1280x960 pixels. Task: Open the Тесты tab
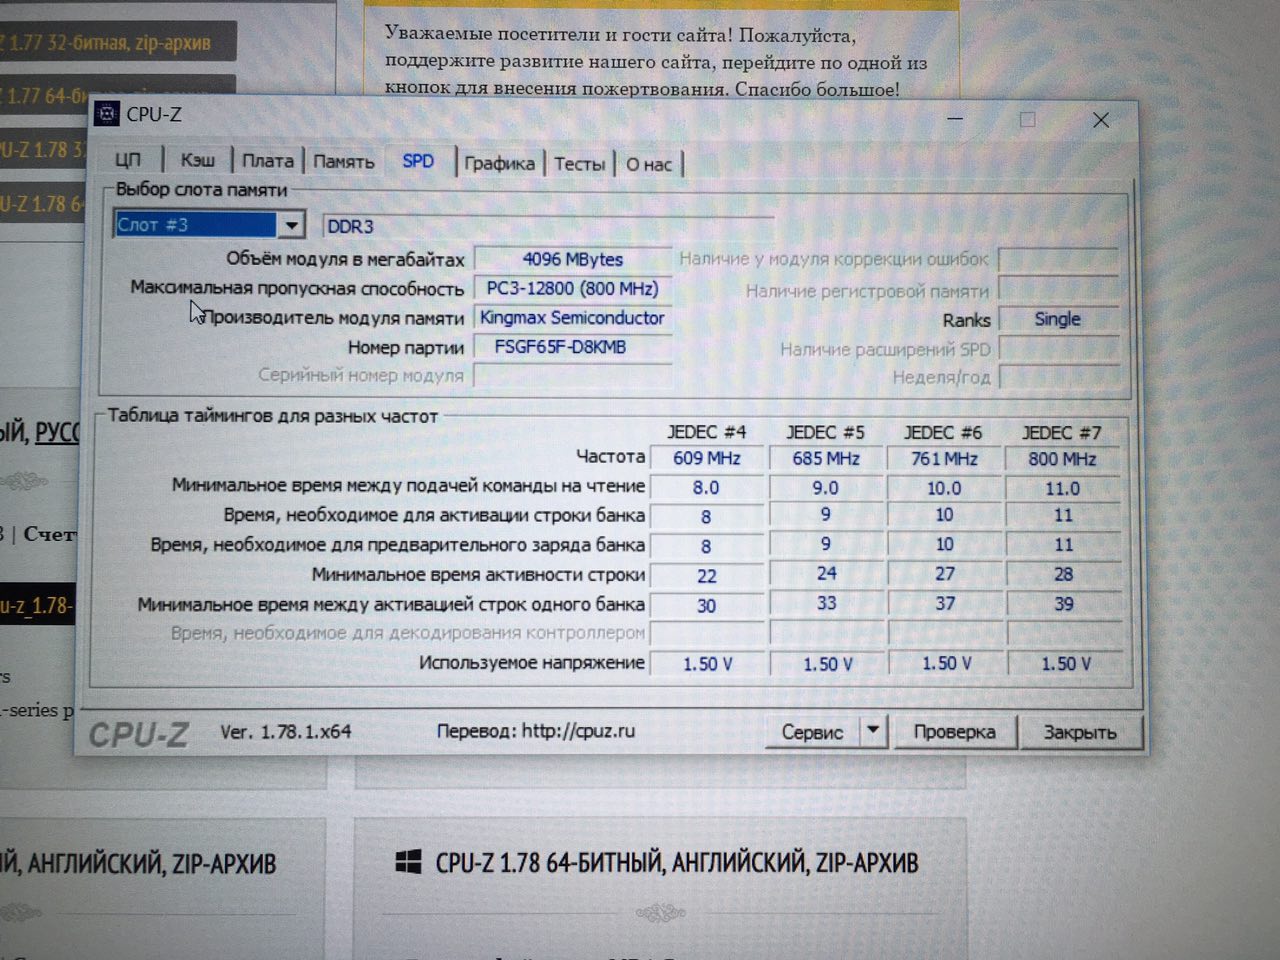click(x=580, y=164)
